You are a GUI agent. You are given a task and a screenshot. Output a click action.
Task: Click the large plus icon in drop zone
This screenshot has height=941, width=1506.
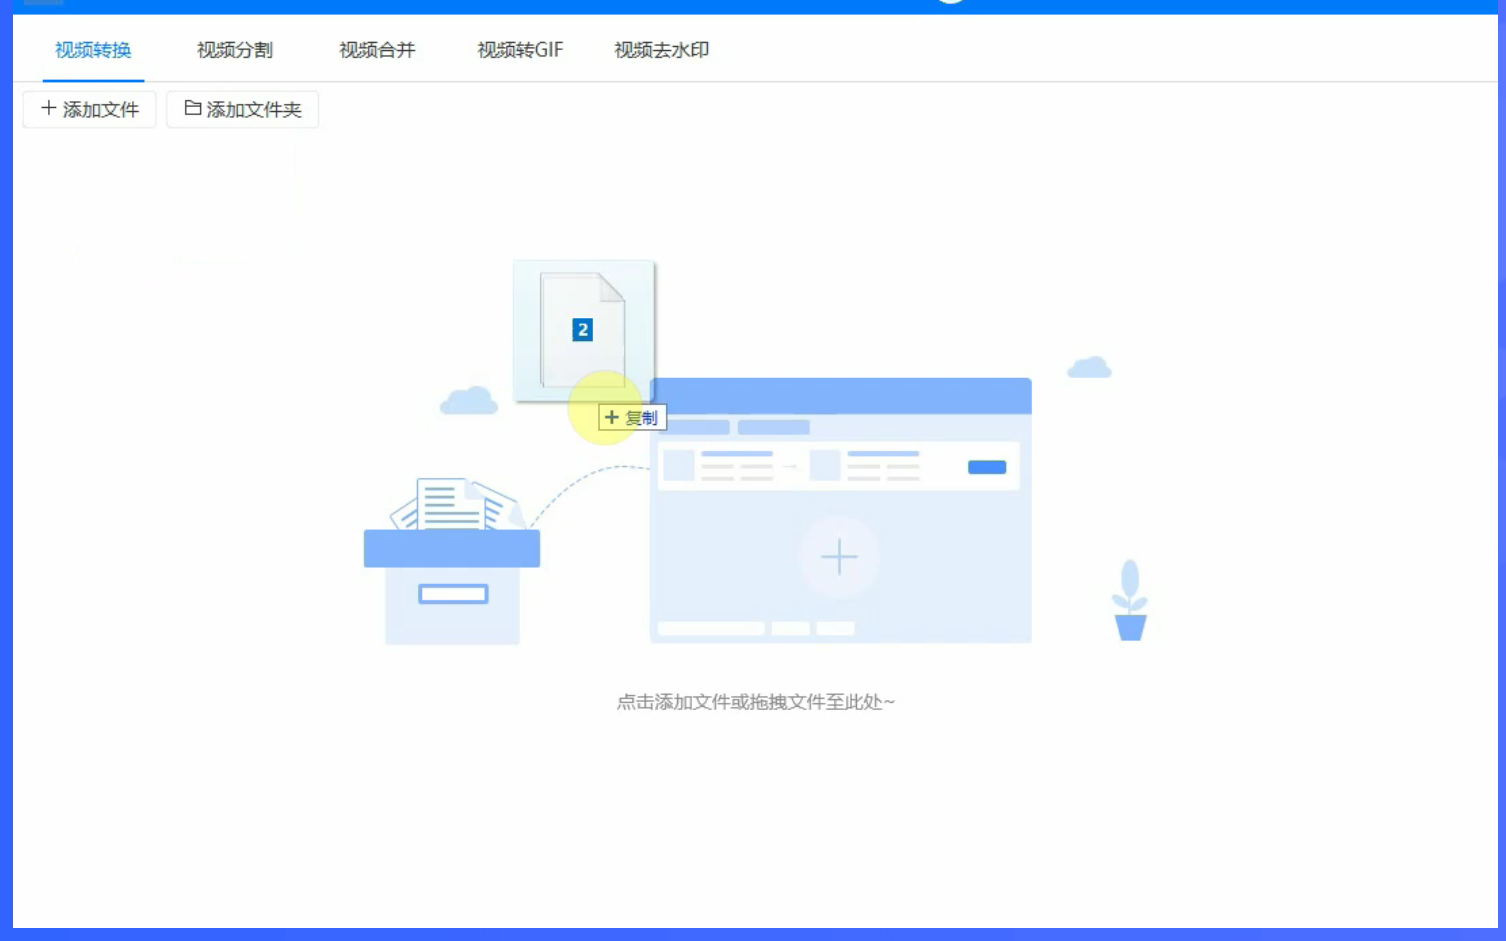tap(840, 557)
